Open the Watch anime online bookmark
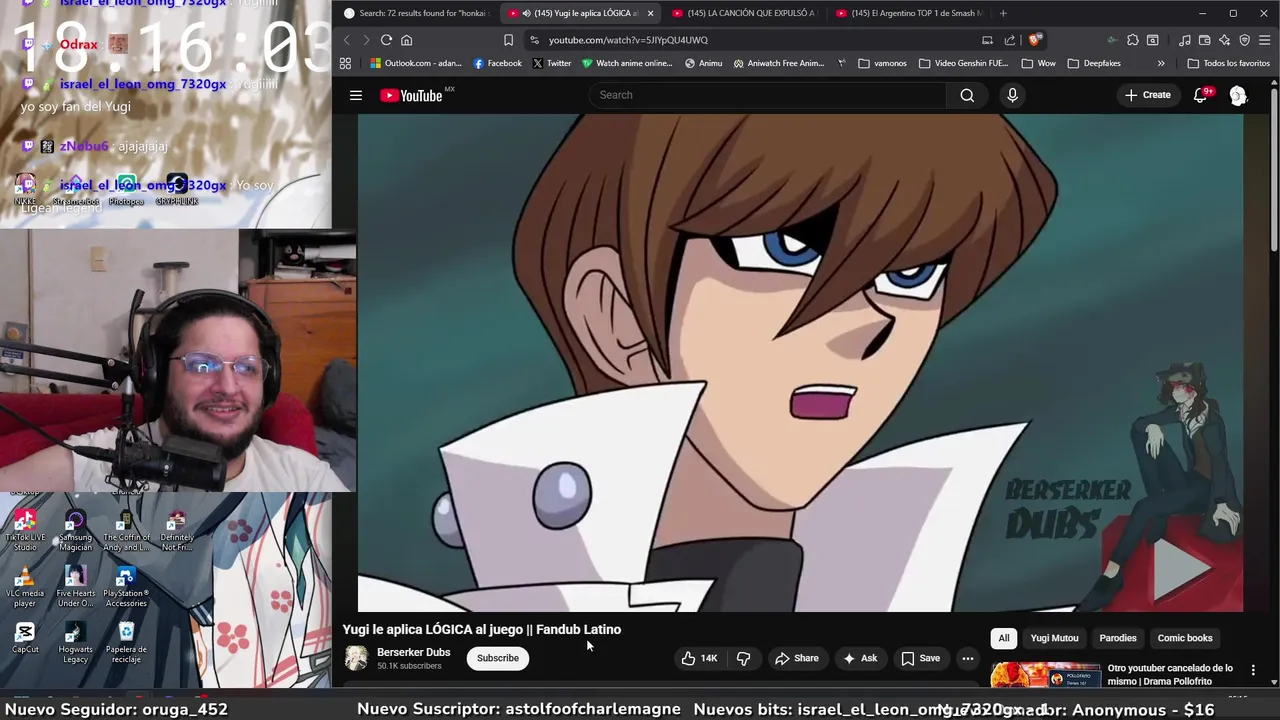This screenshot has height=720, width=1280. (x=627, y=63)
